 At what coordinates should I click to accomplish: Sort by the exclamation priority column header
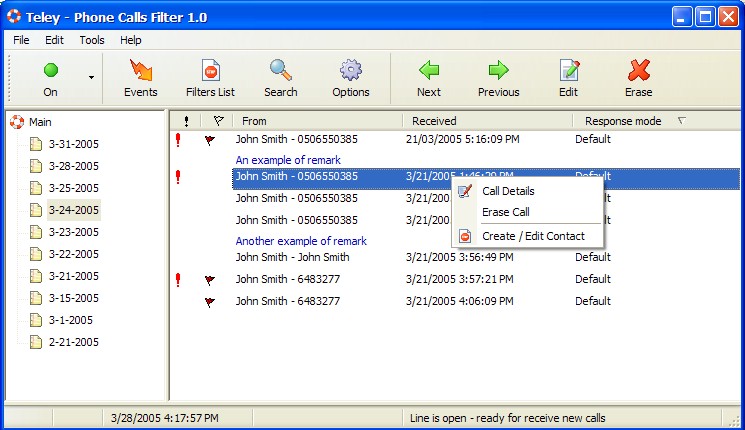(186, 121)
